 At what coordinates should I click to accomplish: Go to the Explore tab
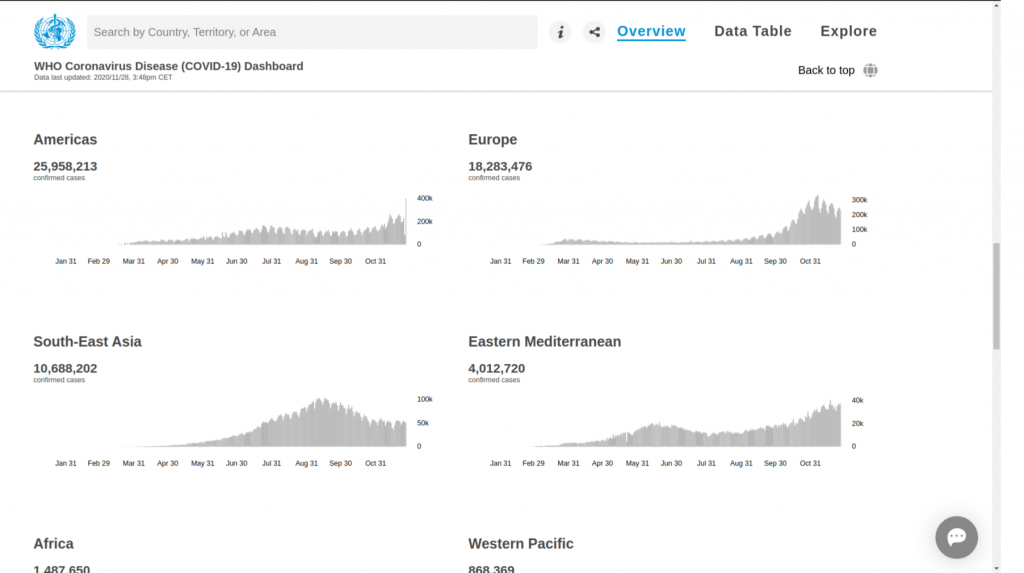click(x=848, y=31)
